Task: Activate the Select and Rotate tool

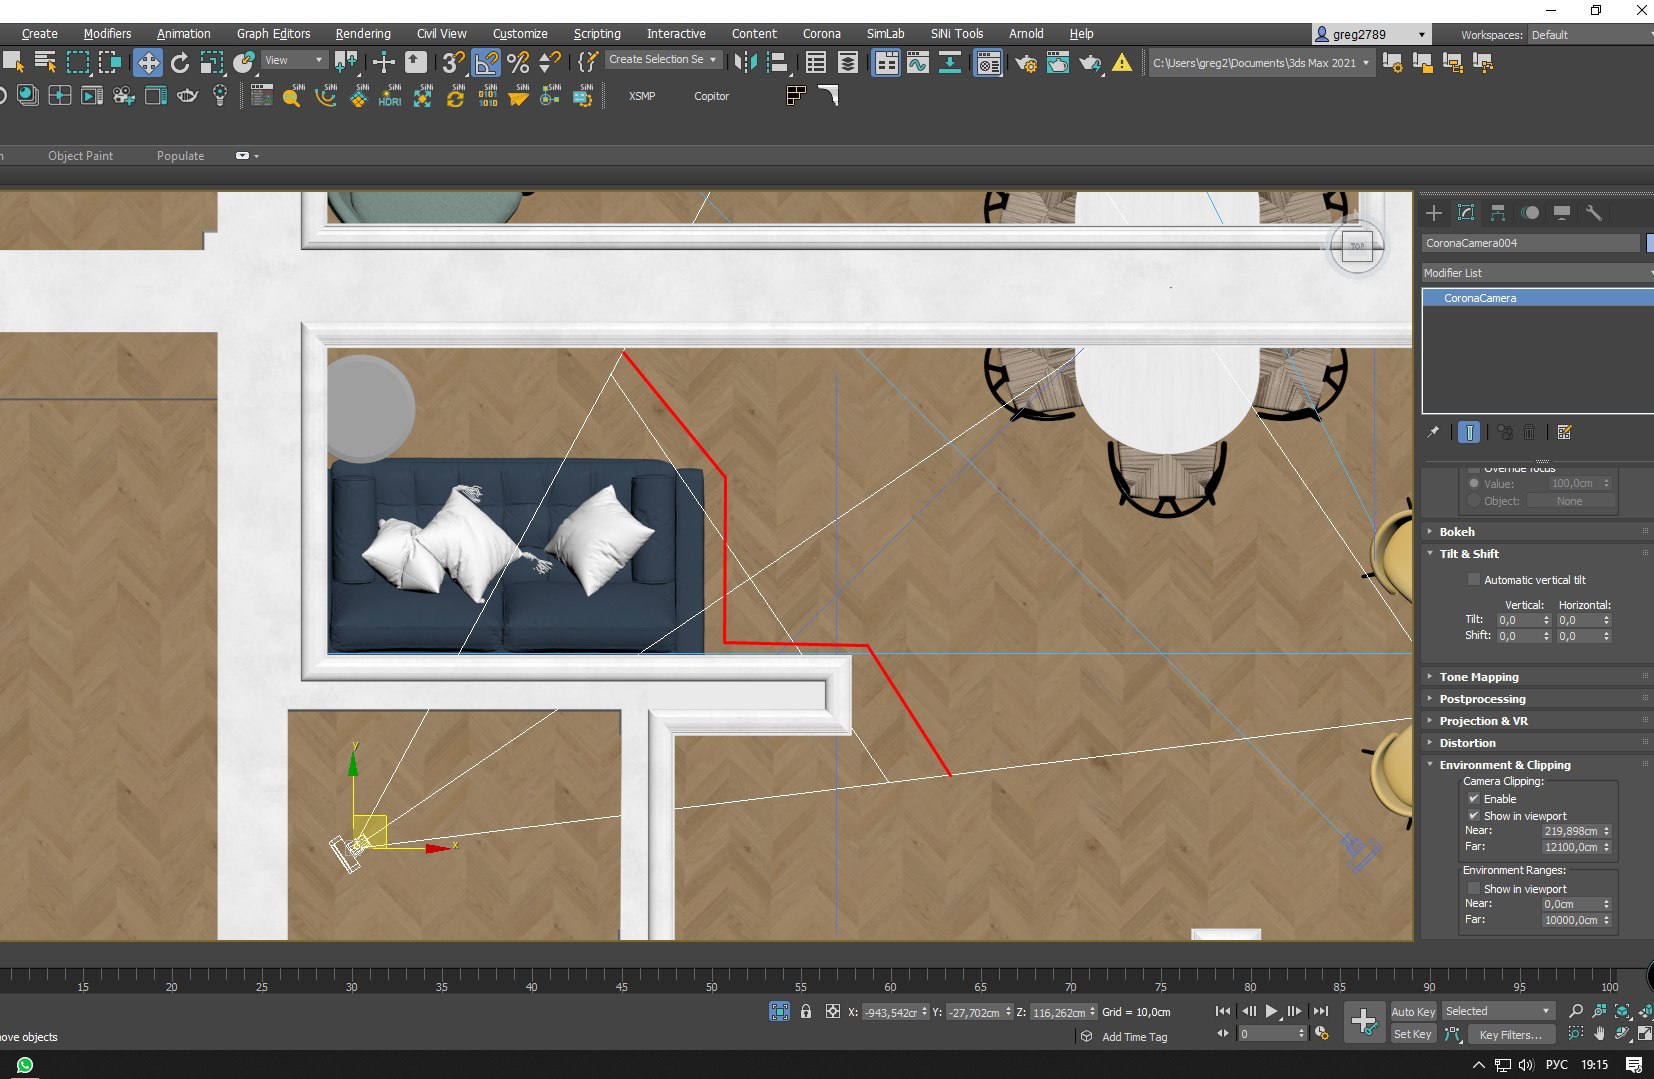Action: point(180,63)
